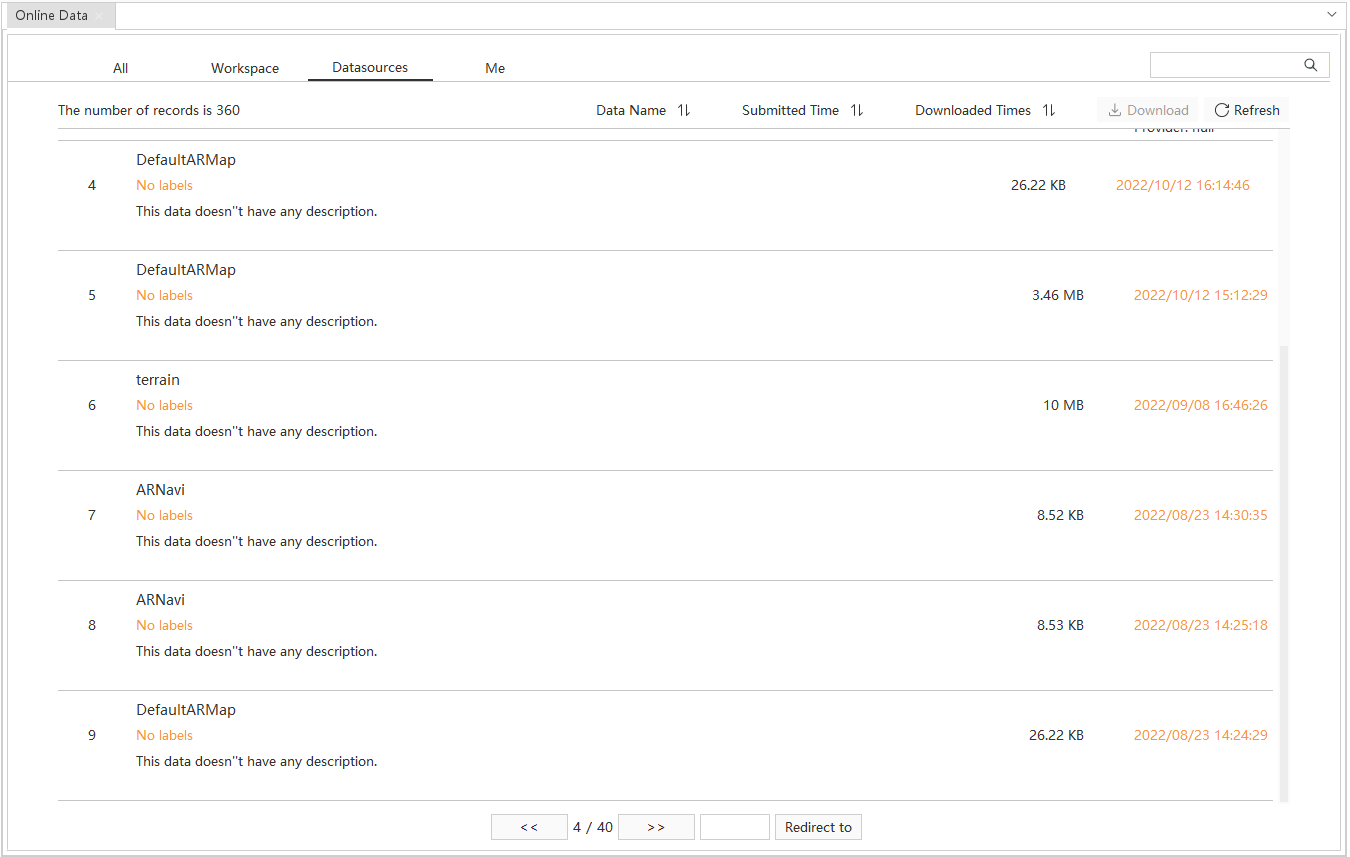Switch to the Me tab
This screenshot has width=1350, height=857.
point(495,68)
